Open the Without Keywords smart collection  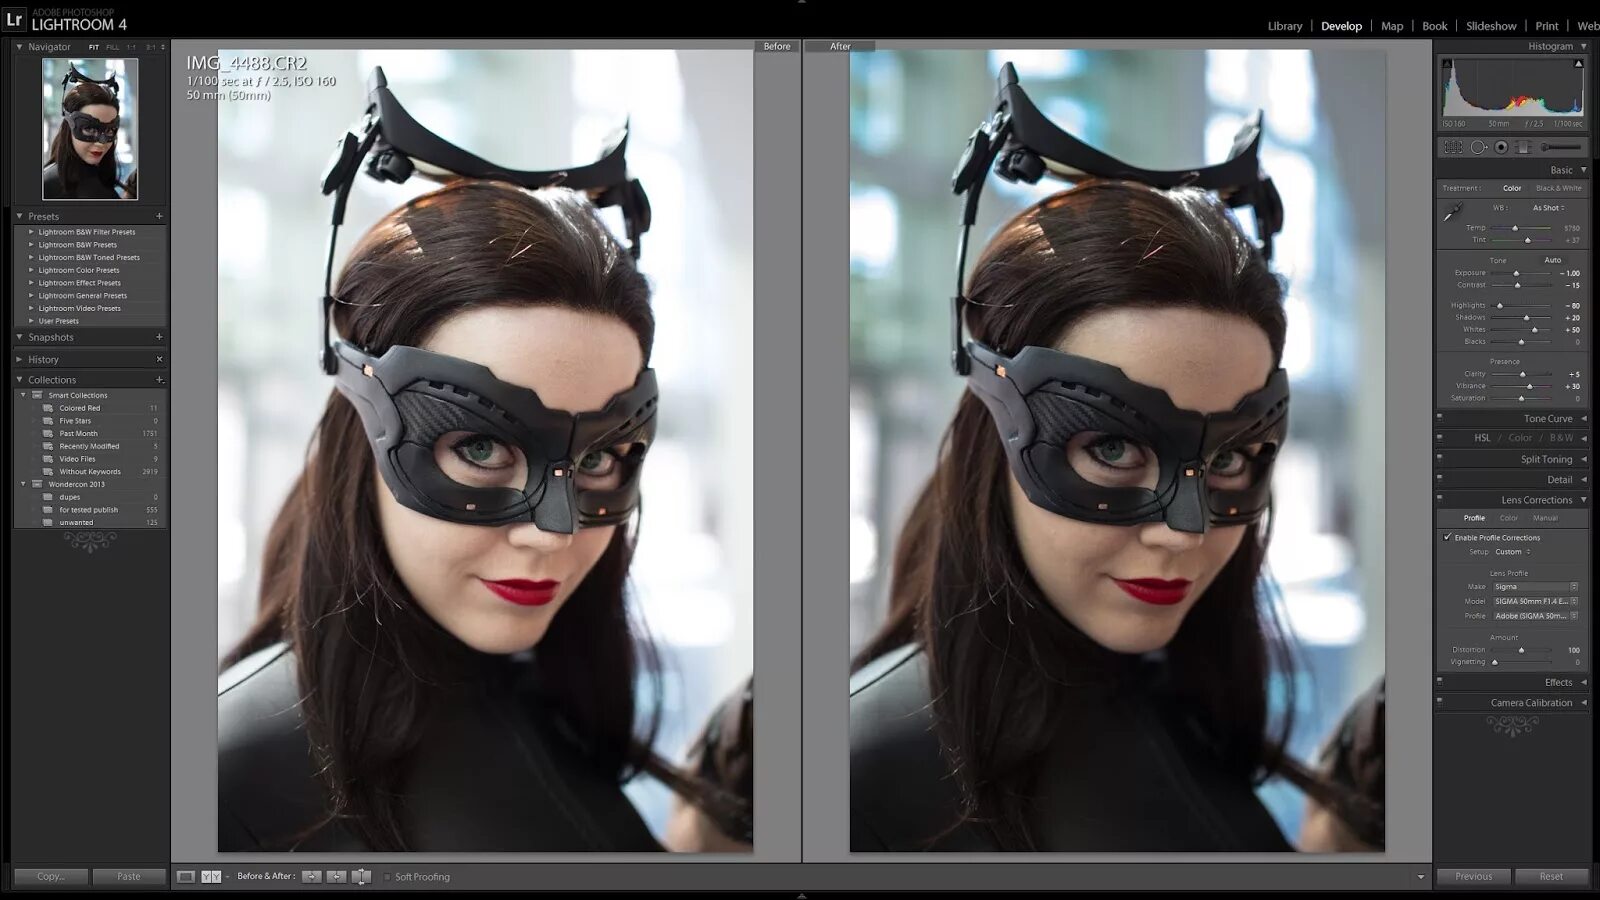click(x=90, y=472)
